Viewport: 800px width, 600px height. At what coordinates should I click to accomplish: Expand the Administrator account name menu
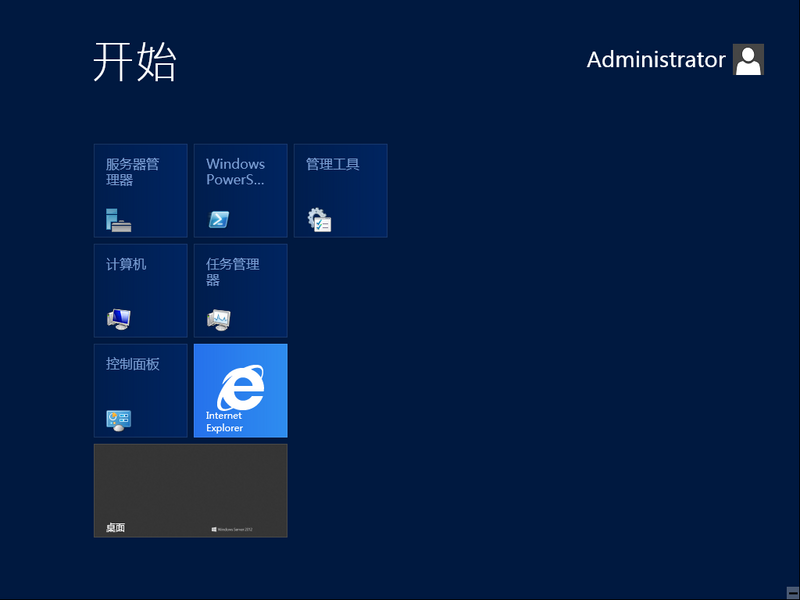tap(655, 60)
